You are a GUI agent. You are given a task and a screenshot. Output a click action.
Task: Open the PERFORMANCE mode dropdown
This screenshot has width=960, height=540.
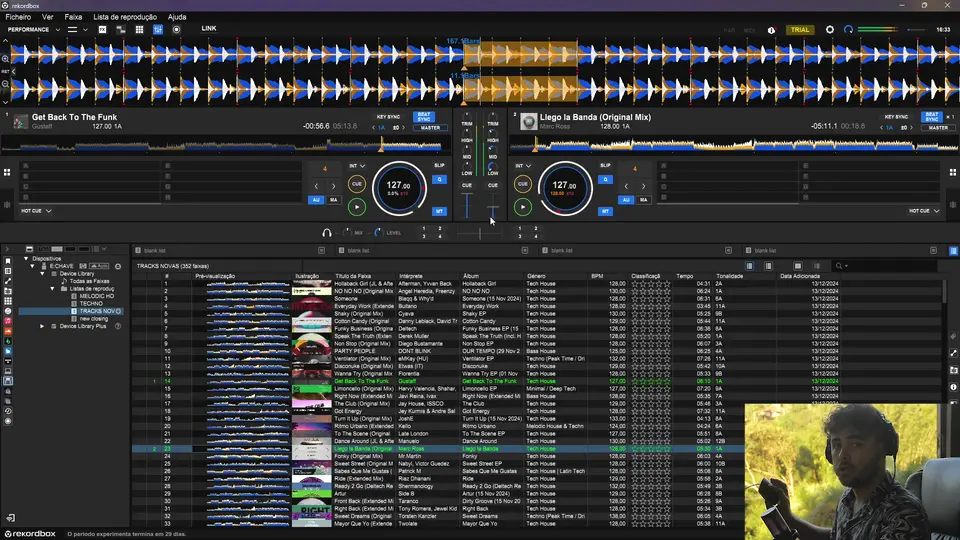tap(34, 29)
